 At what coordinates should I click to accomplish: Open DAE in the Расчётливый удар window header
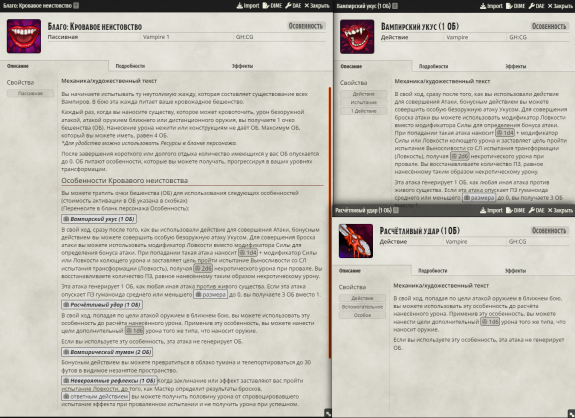tap(537, 210)
